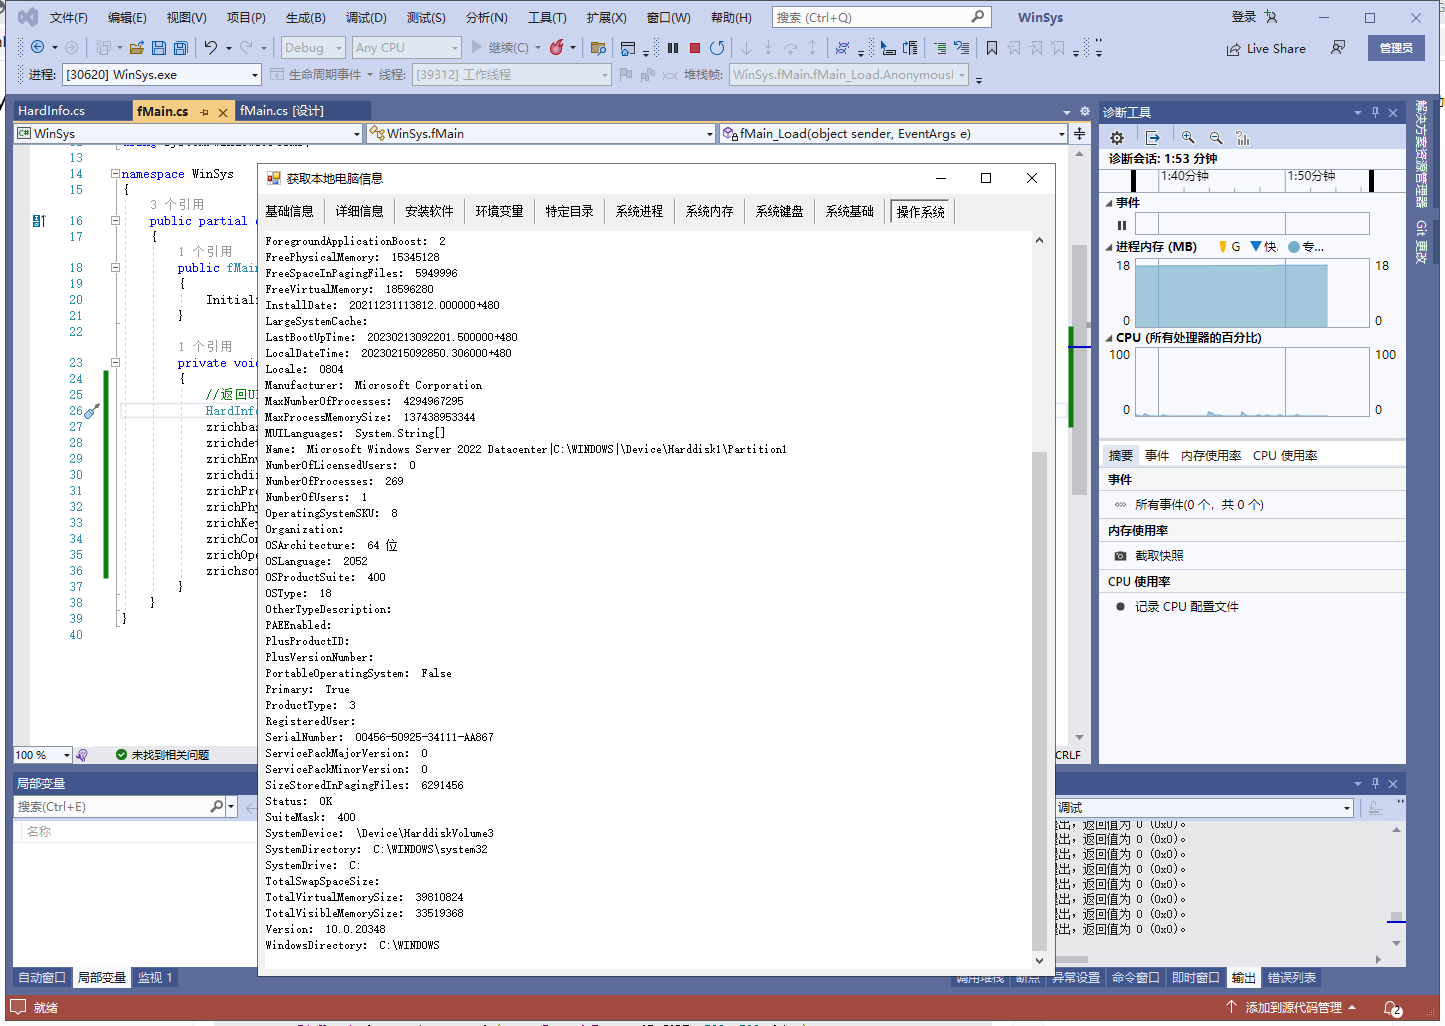Open the thread dropdown
The width and height of the screenshot is (1445, 1026).
point(511,75)
